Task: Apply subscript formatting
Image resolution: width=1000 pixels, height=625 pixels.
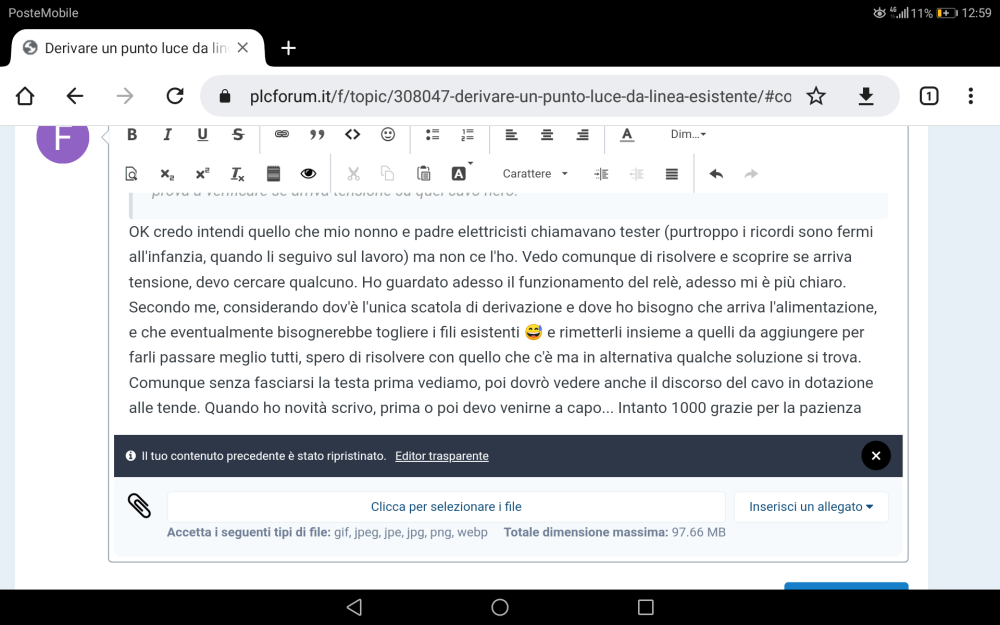Action: click(x=166, y=172)
